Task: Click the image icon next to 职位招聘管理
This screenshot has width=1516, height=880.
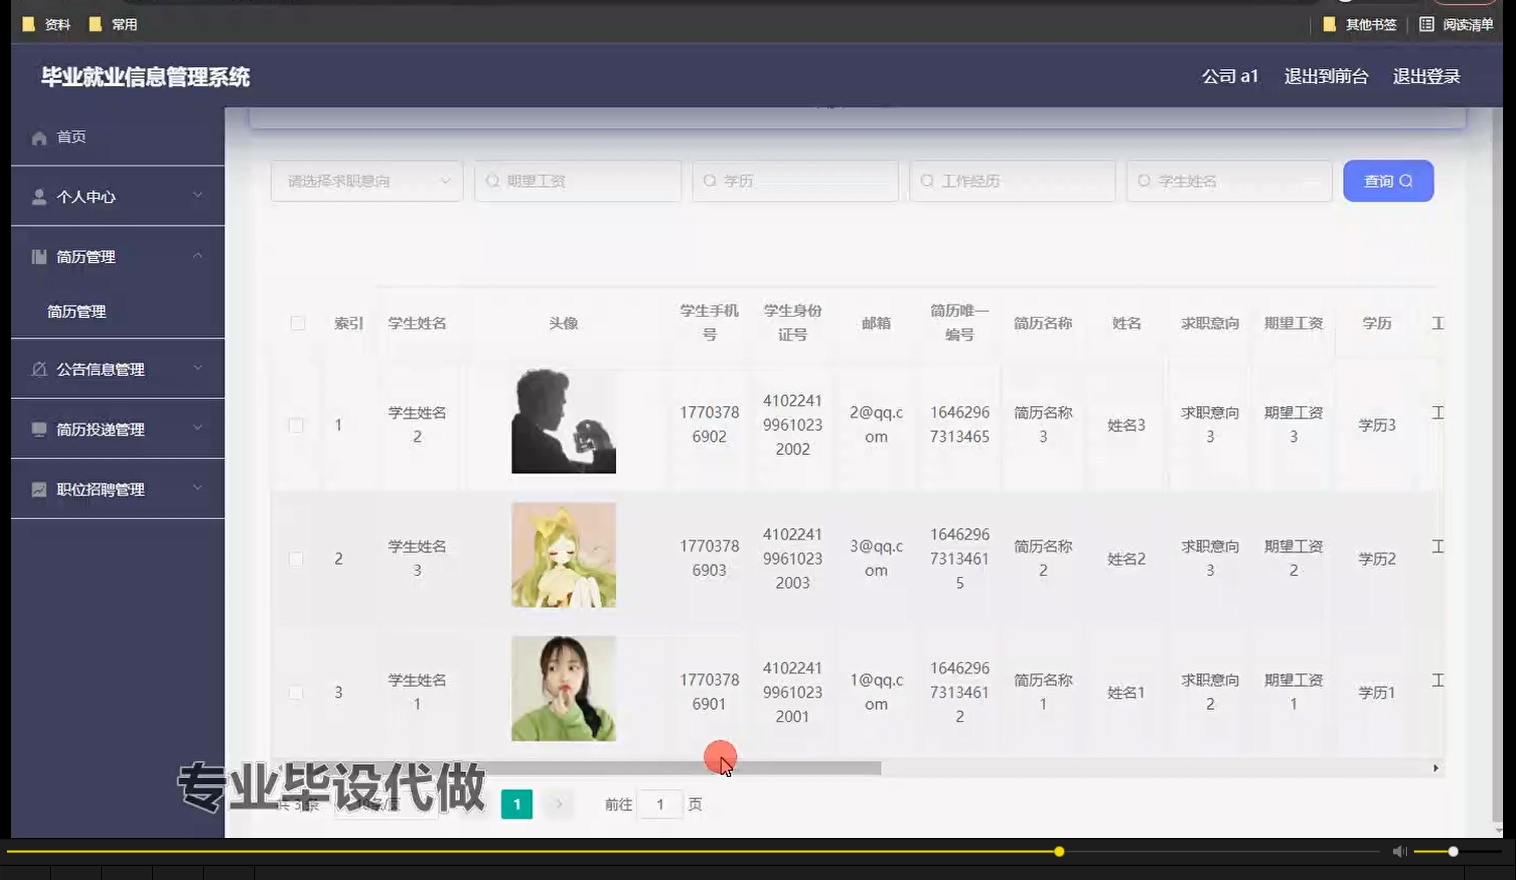Action: tap(38, 489)
